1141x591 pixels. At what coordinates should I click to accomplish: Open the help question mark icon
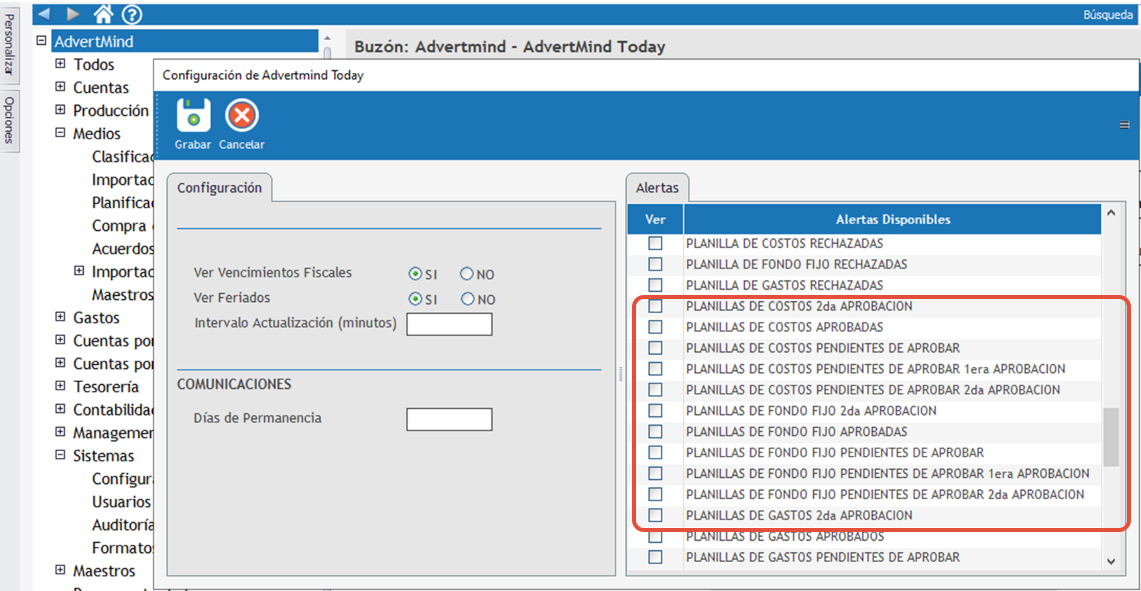(x=132, y=13)
